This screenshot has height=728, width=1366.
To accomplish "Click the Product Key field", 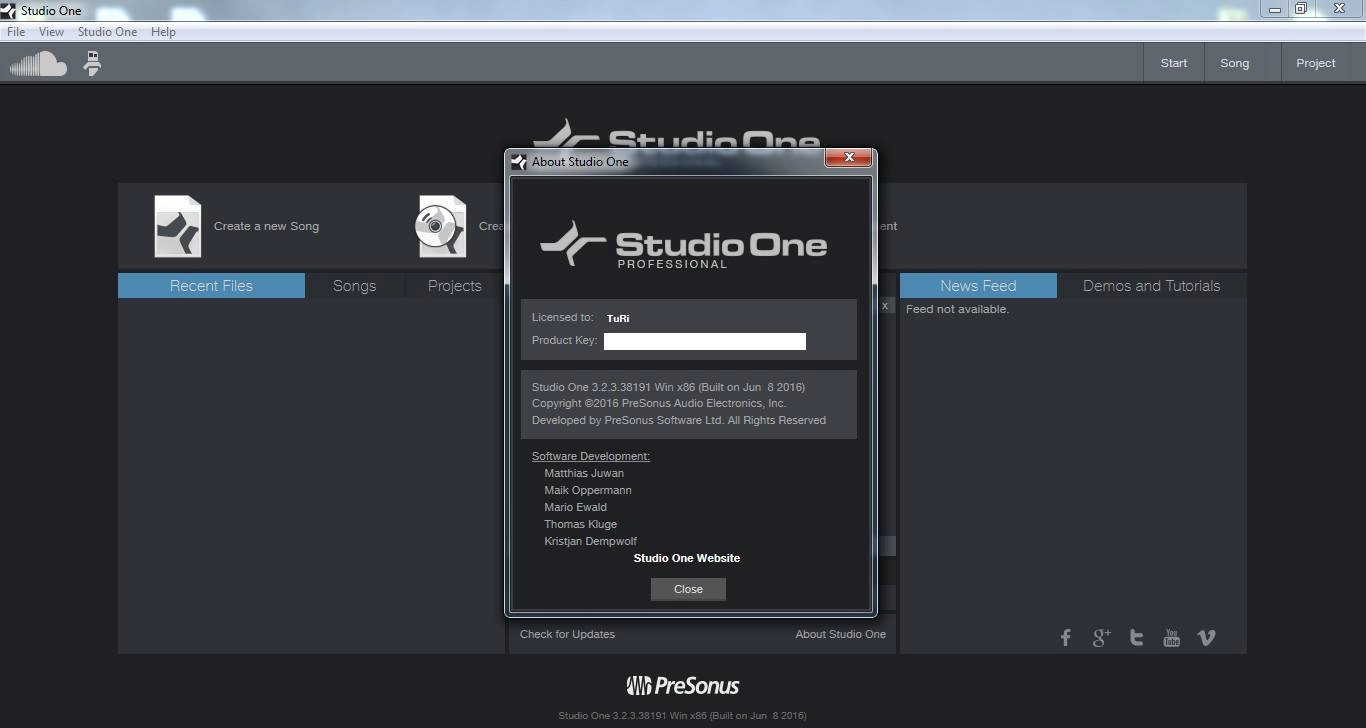I will click(x=705, y=341).
